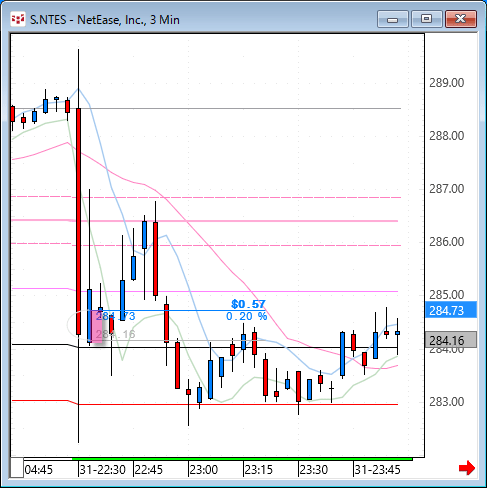
Task: Click the NetEase chart window icon
Action: point(18,19)
